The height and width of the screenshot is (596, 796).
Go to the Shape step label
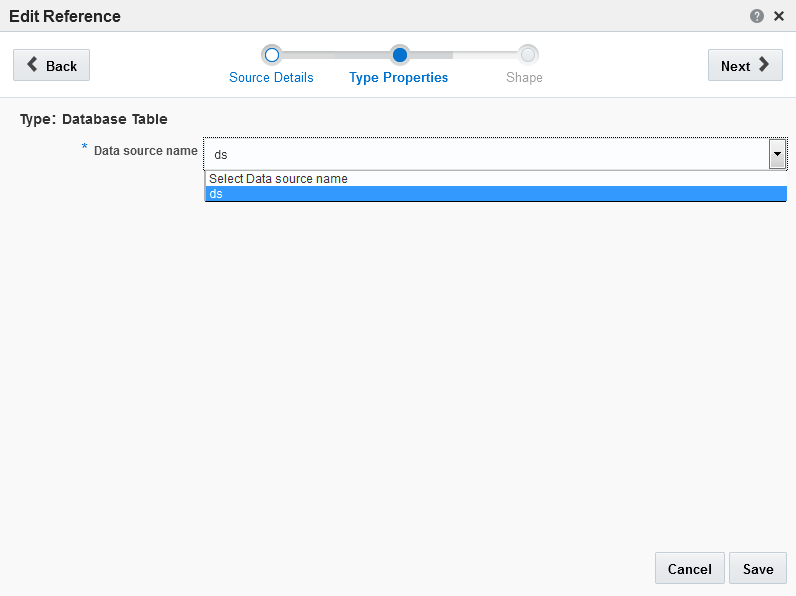(x=524, y=78)
